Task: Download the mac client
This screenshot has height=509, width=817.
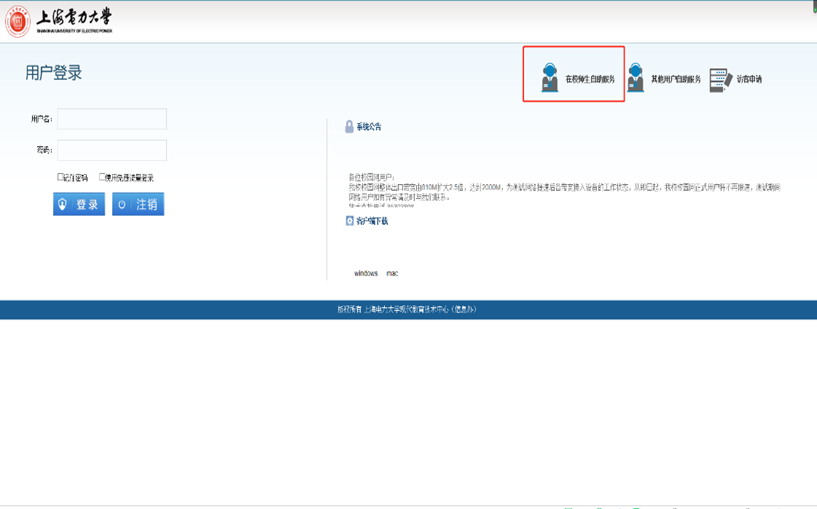Action: point(392,273)
